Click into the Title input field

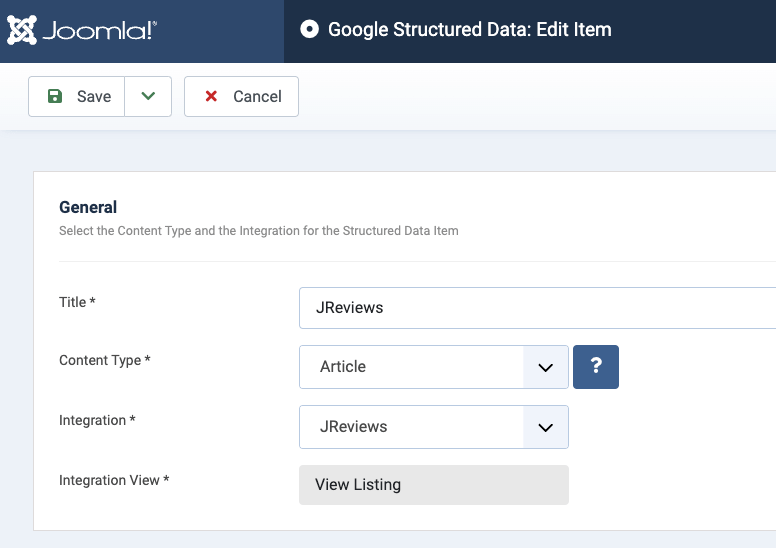tap(537, 308)
